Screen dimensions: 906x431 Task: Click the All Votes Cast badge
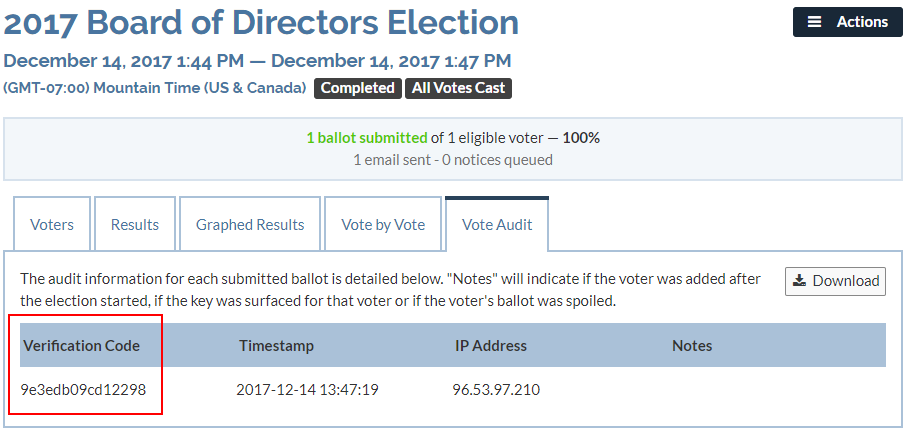click(x=458, y=88)
